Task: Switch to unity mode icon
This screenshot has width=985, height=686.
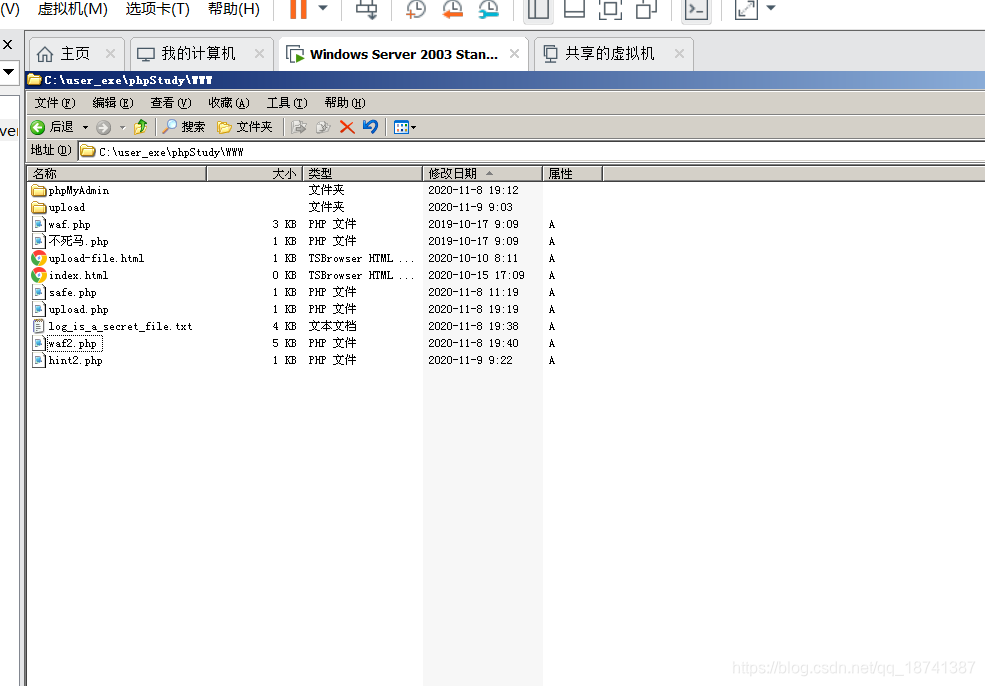Action: coord(646,9)
